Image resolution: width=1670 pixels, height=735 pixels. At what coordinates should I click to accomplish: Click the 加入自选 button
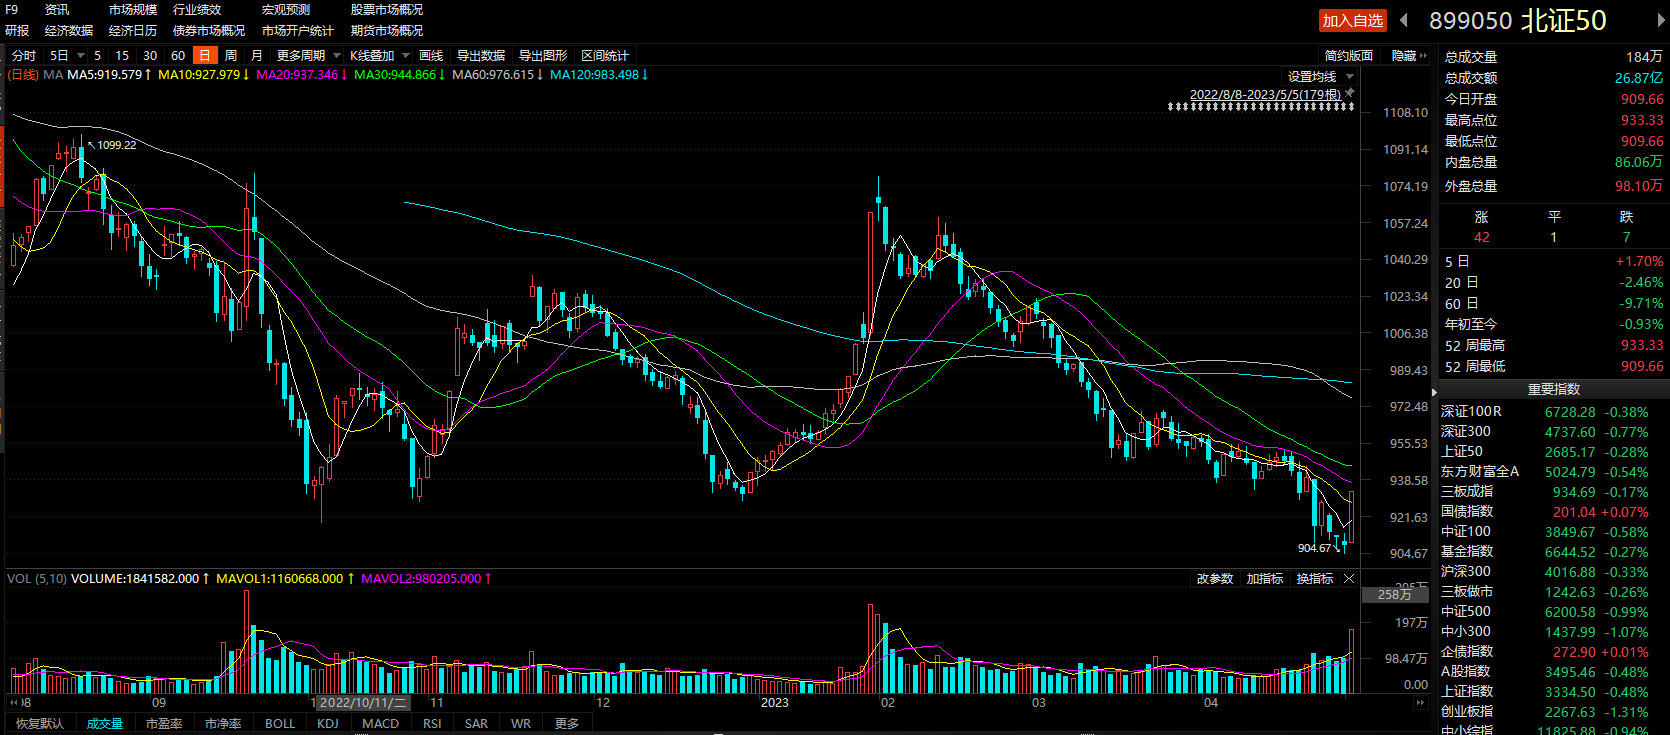(x=1352, y=21)
